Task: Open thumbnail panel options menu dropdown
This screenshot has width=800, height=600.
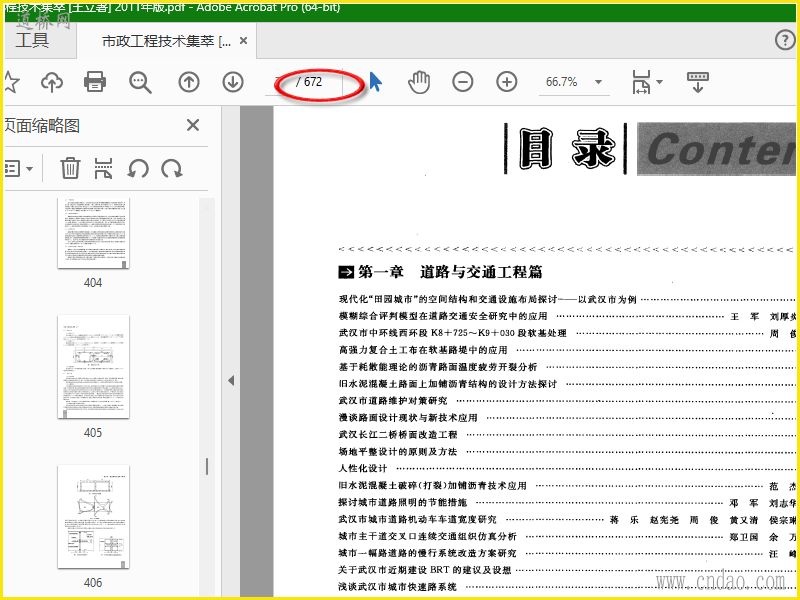Action: (x=18, y=168)
